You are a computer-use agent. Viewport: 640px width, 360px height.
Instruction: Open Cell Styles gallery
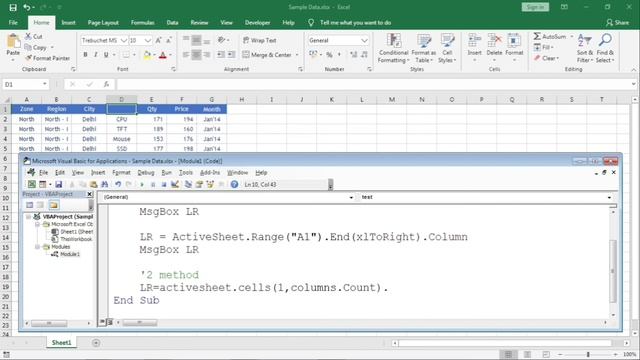pos(447,48)
